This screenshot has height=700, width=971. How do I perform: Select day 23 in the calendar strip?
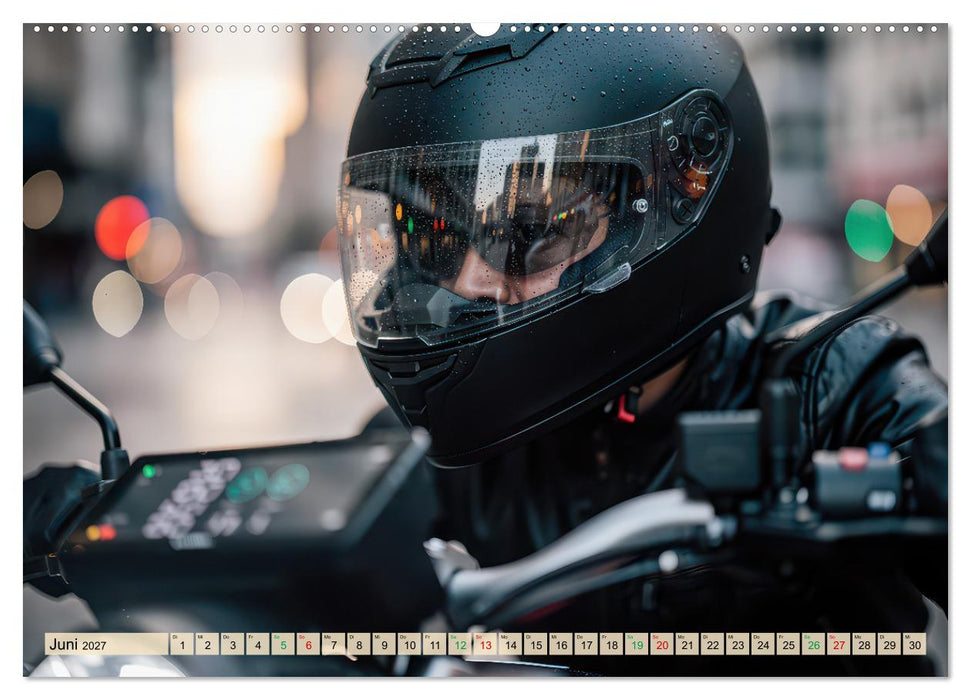pyautogui.click(x=738, y=644)
